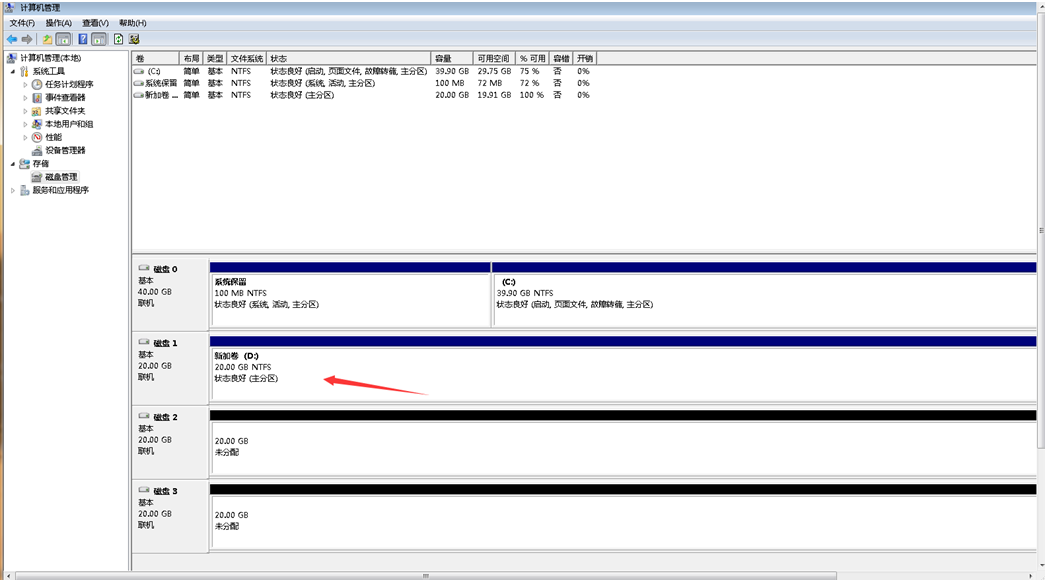The width and height of the screenshot is (1045, 580).
Task: Click the Forward arrow toolbar icon
Action: point(27,39)
